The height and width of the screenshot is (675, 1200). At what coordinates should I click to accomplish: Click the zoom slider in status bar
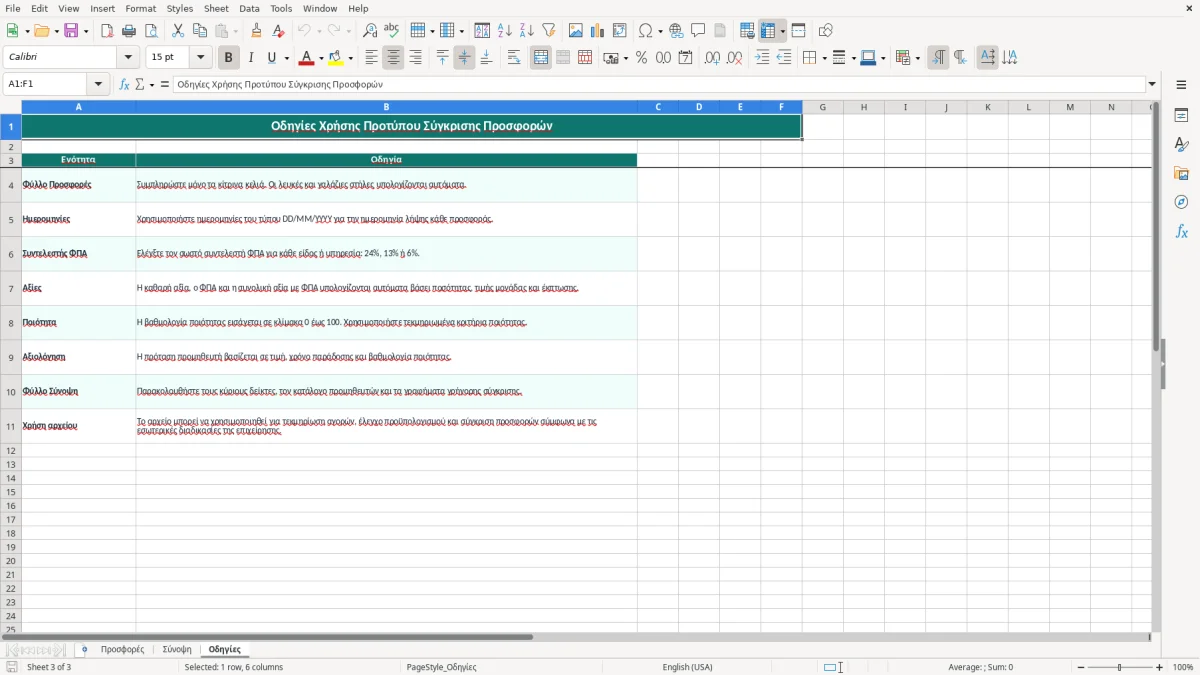tap(1120, 667)
